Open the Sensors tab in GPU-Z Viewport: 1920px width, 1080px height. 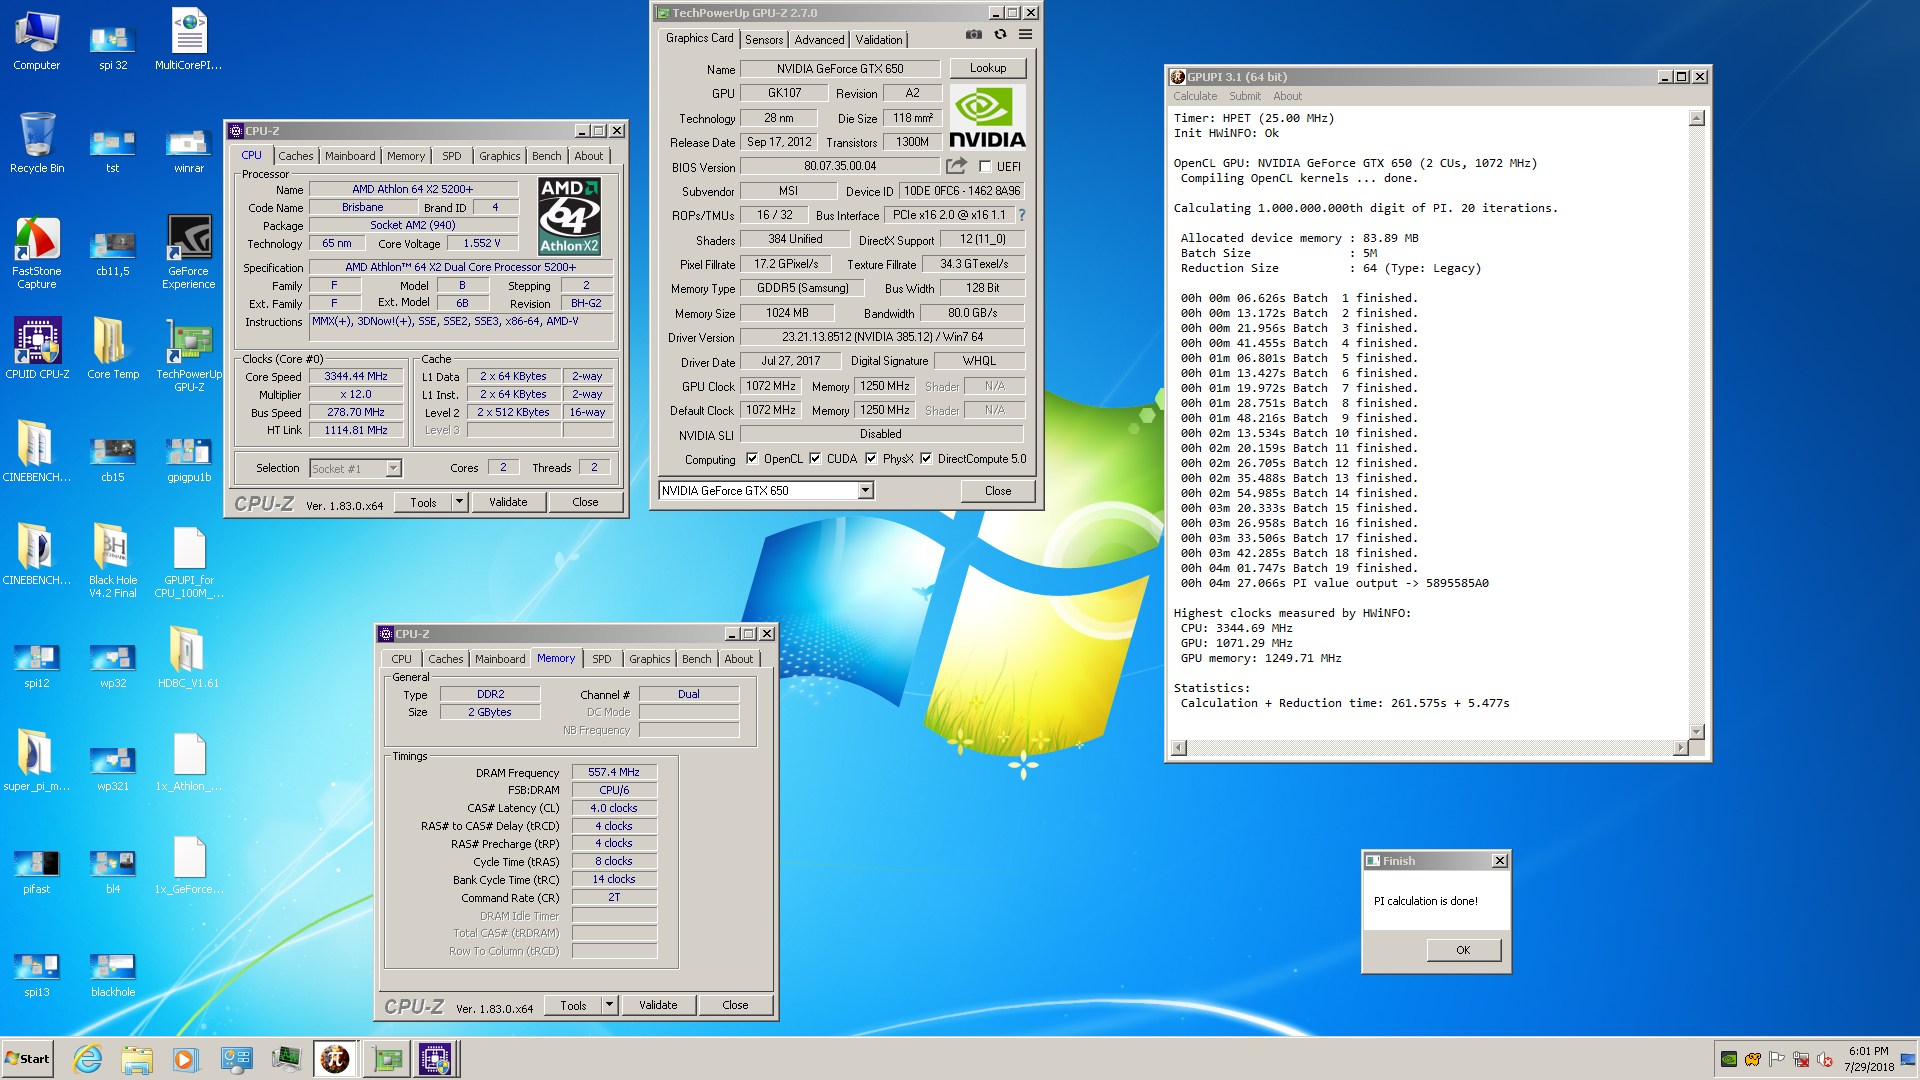click(x=764, y=40)
